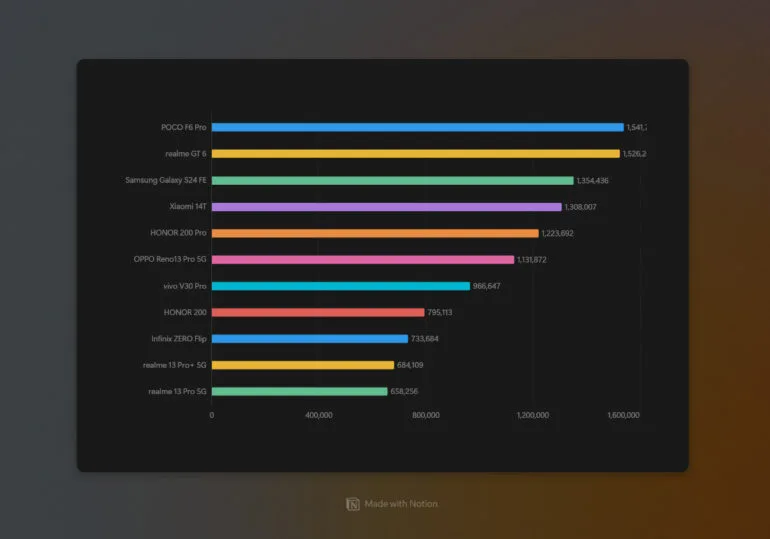Click the Infinix ZERO Flip blue bar

(x=310, y=339)
